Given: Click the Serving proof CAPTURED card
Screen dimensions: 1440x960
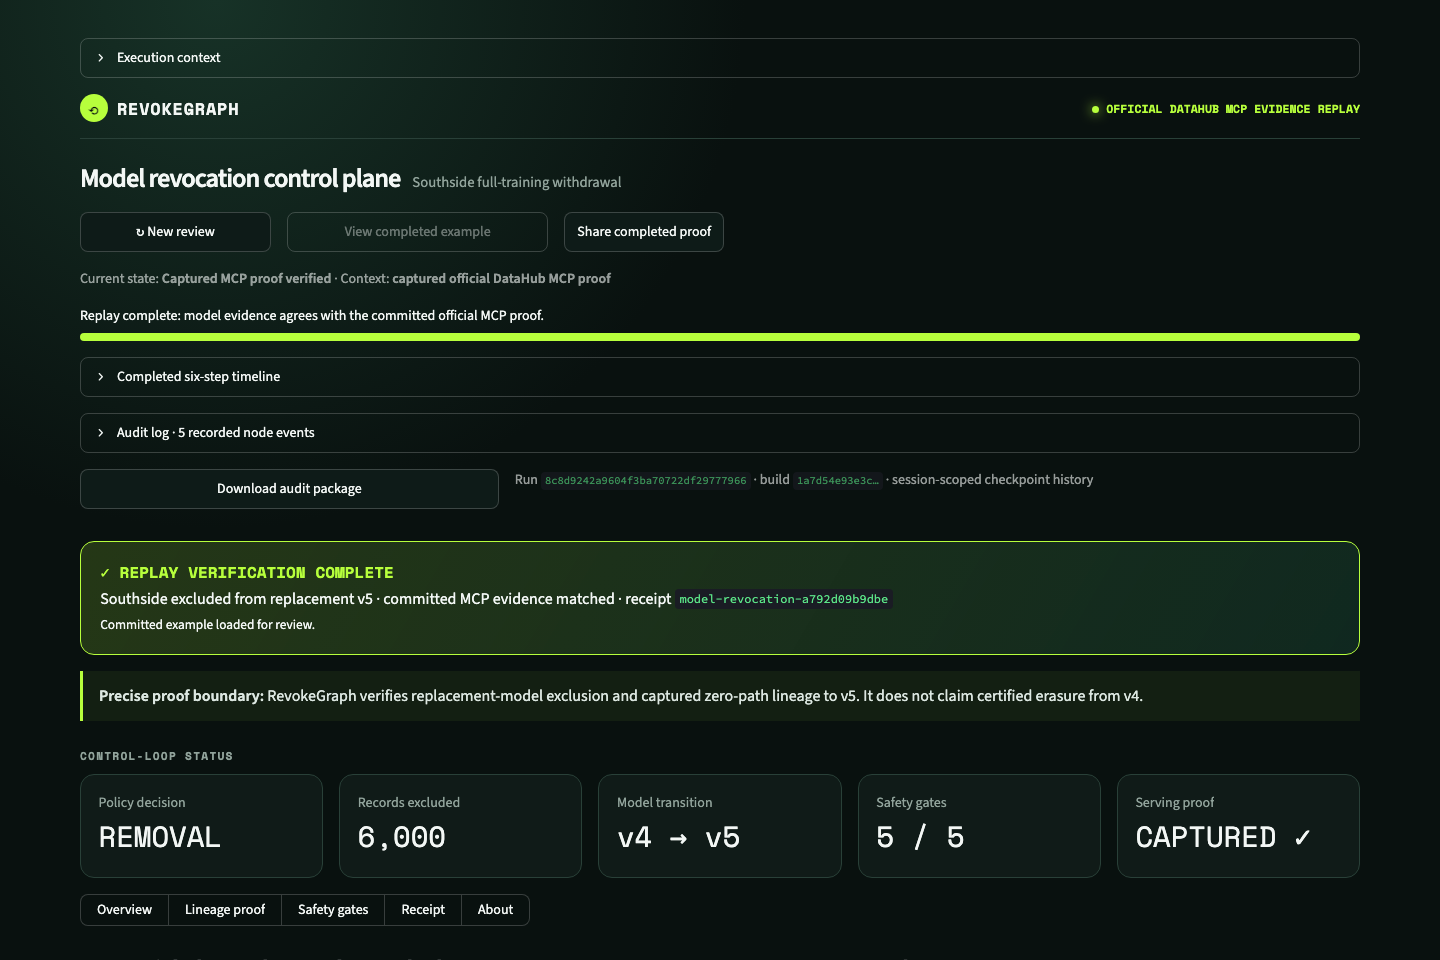Looking at the screenshot, I should click(x=1238, y=826).
